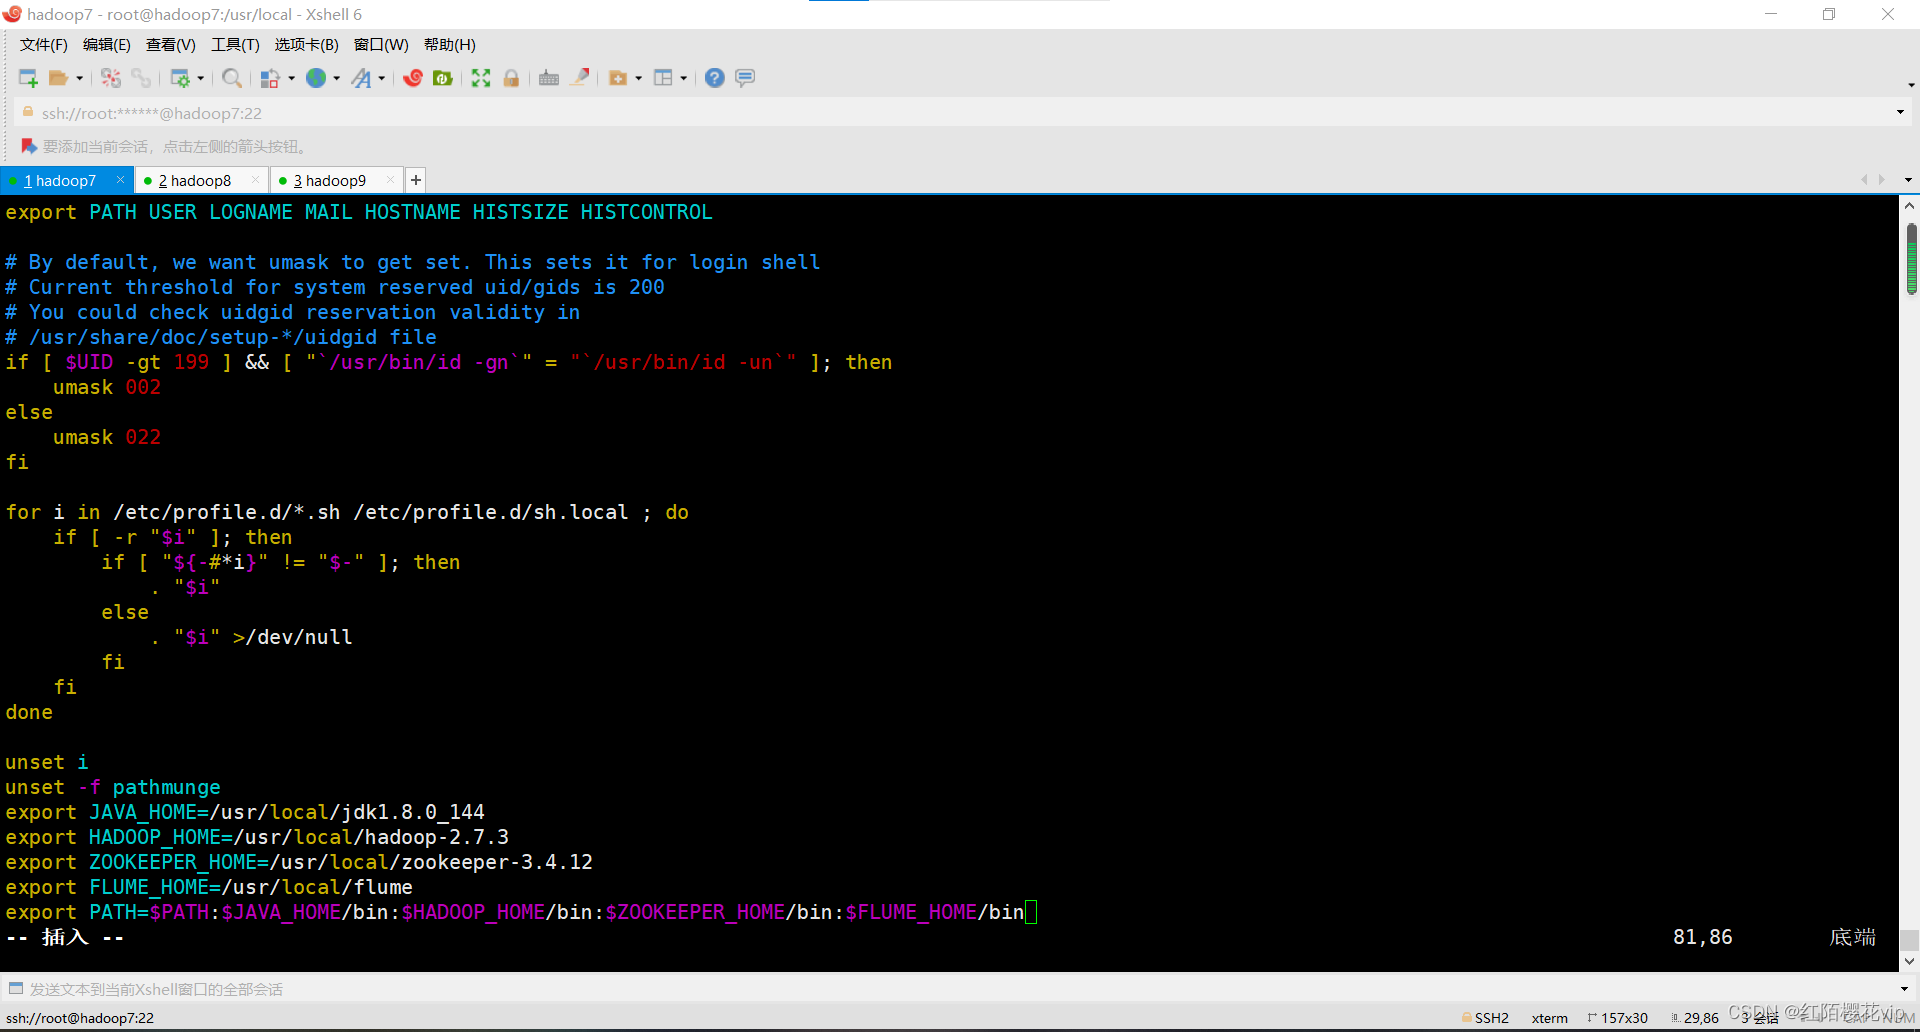Viewport: 1920px width, 1032px height.
Task: Click the export HADOOP_HOME line
Action: click(257, 837)
